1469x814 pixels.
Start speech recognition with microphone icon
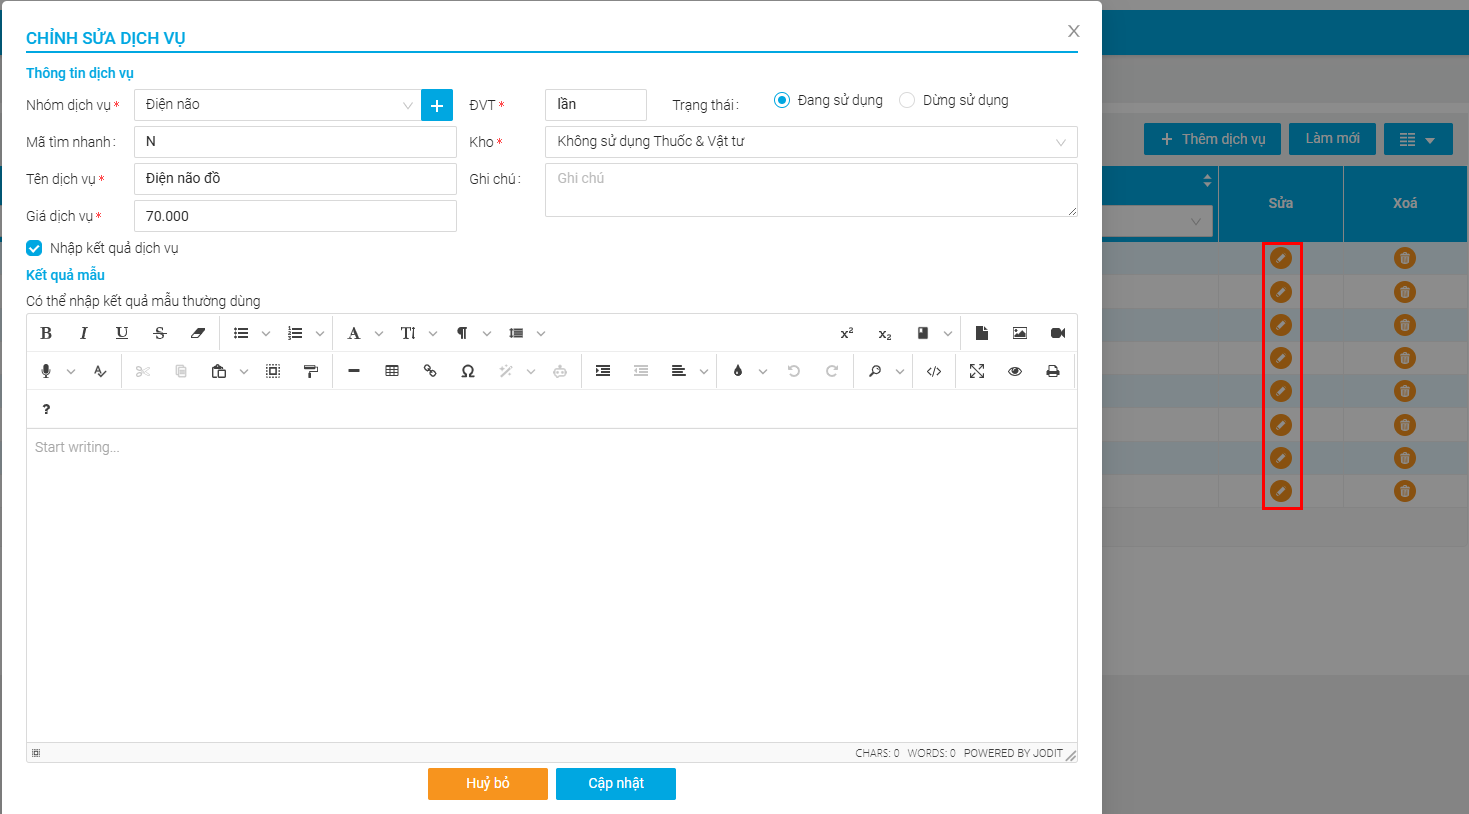pyautogui.click(x=46, y=371)
